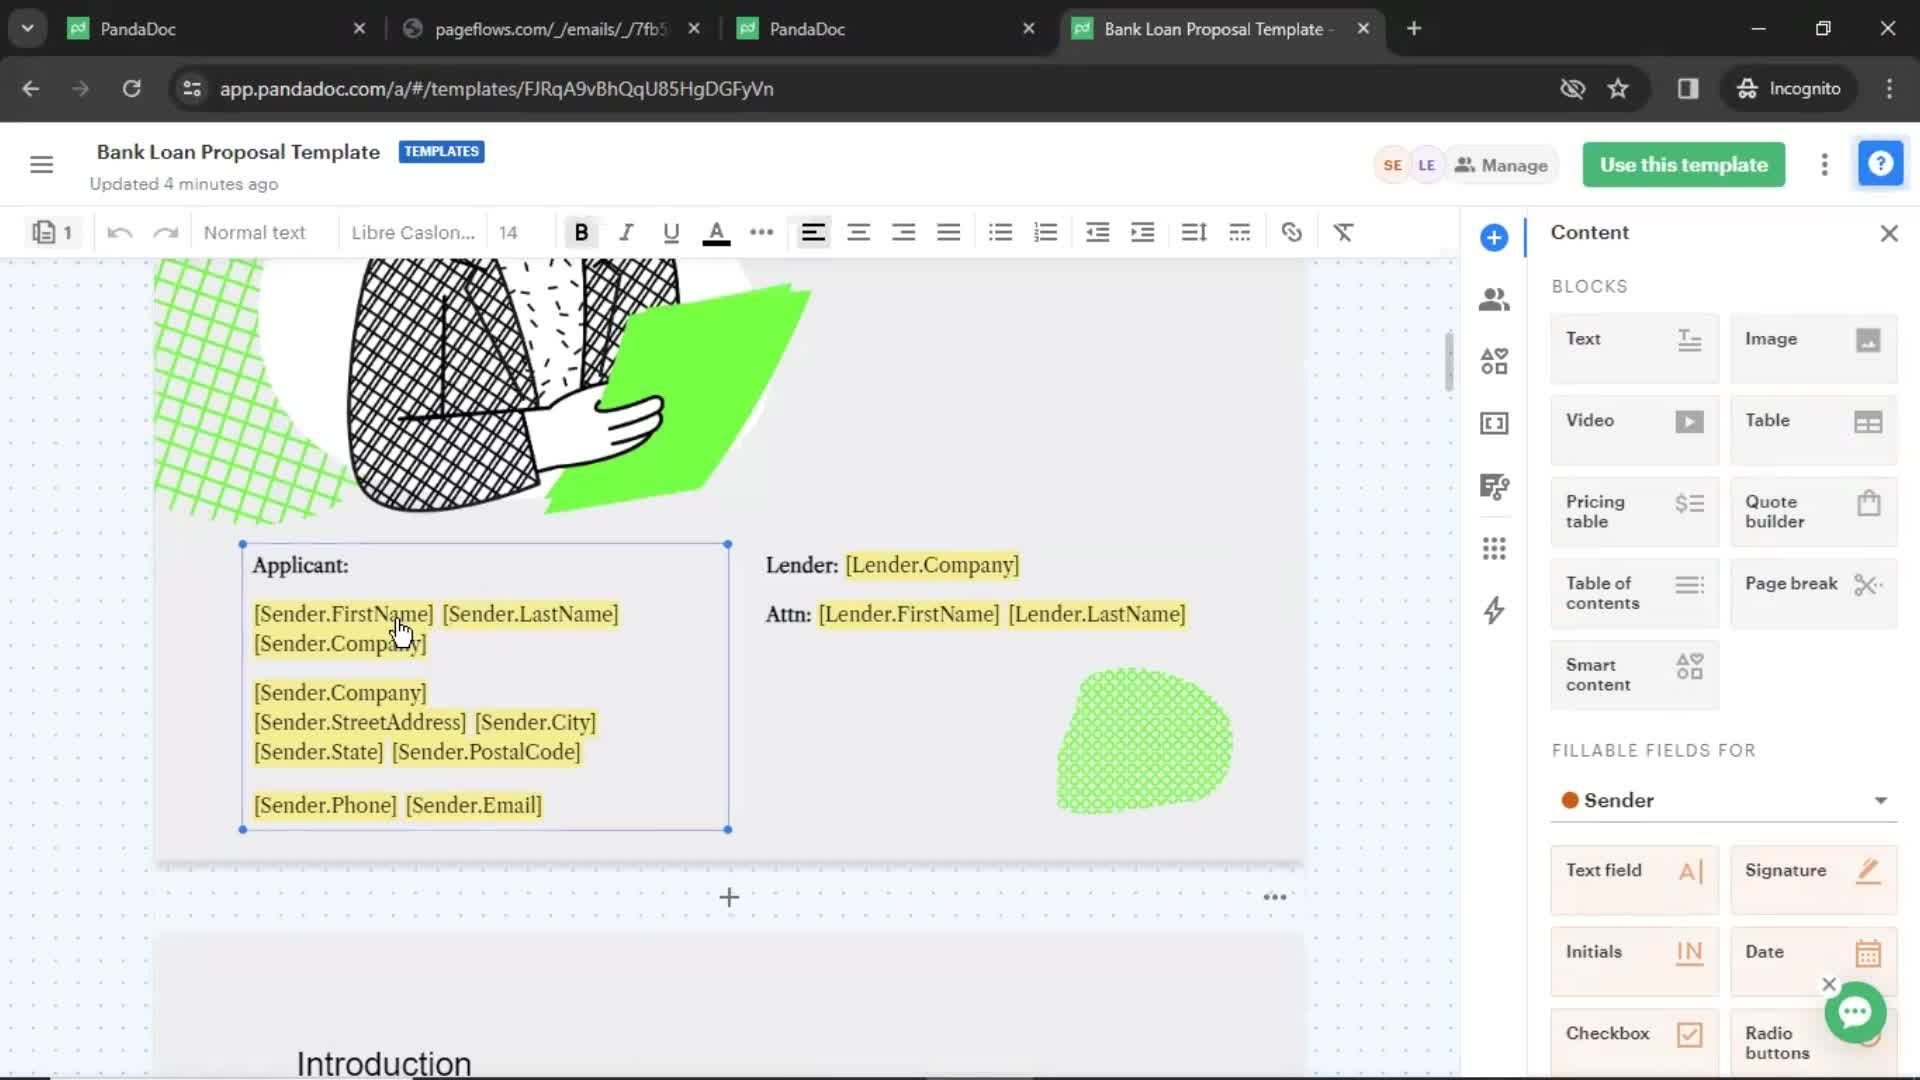Viewport: 1920px width, 1080px height.
Task: Click the Text alignment center icon
Action: [x=857, y=232]
